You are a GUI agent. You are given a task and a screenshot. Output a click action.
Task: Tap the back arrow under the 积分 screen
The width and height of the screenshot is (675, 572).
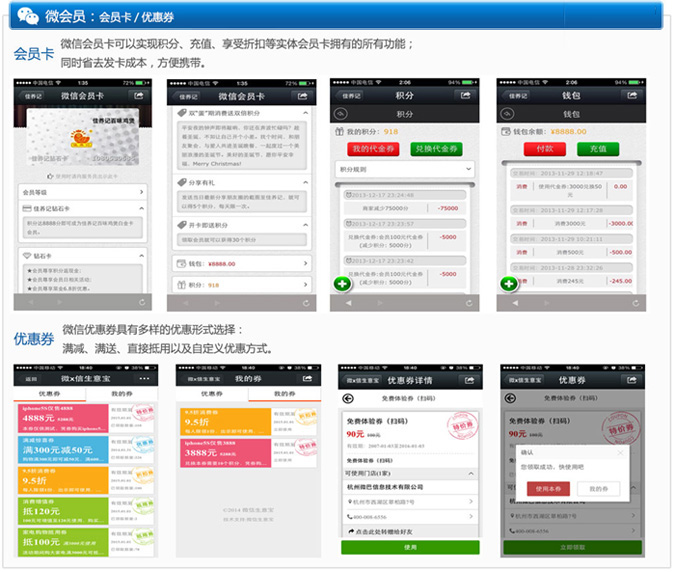[348, 303]
